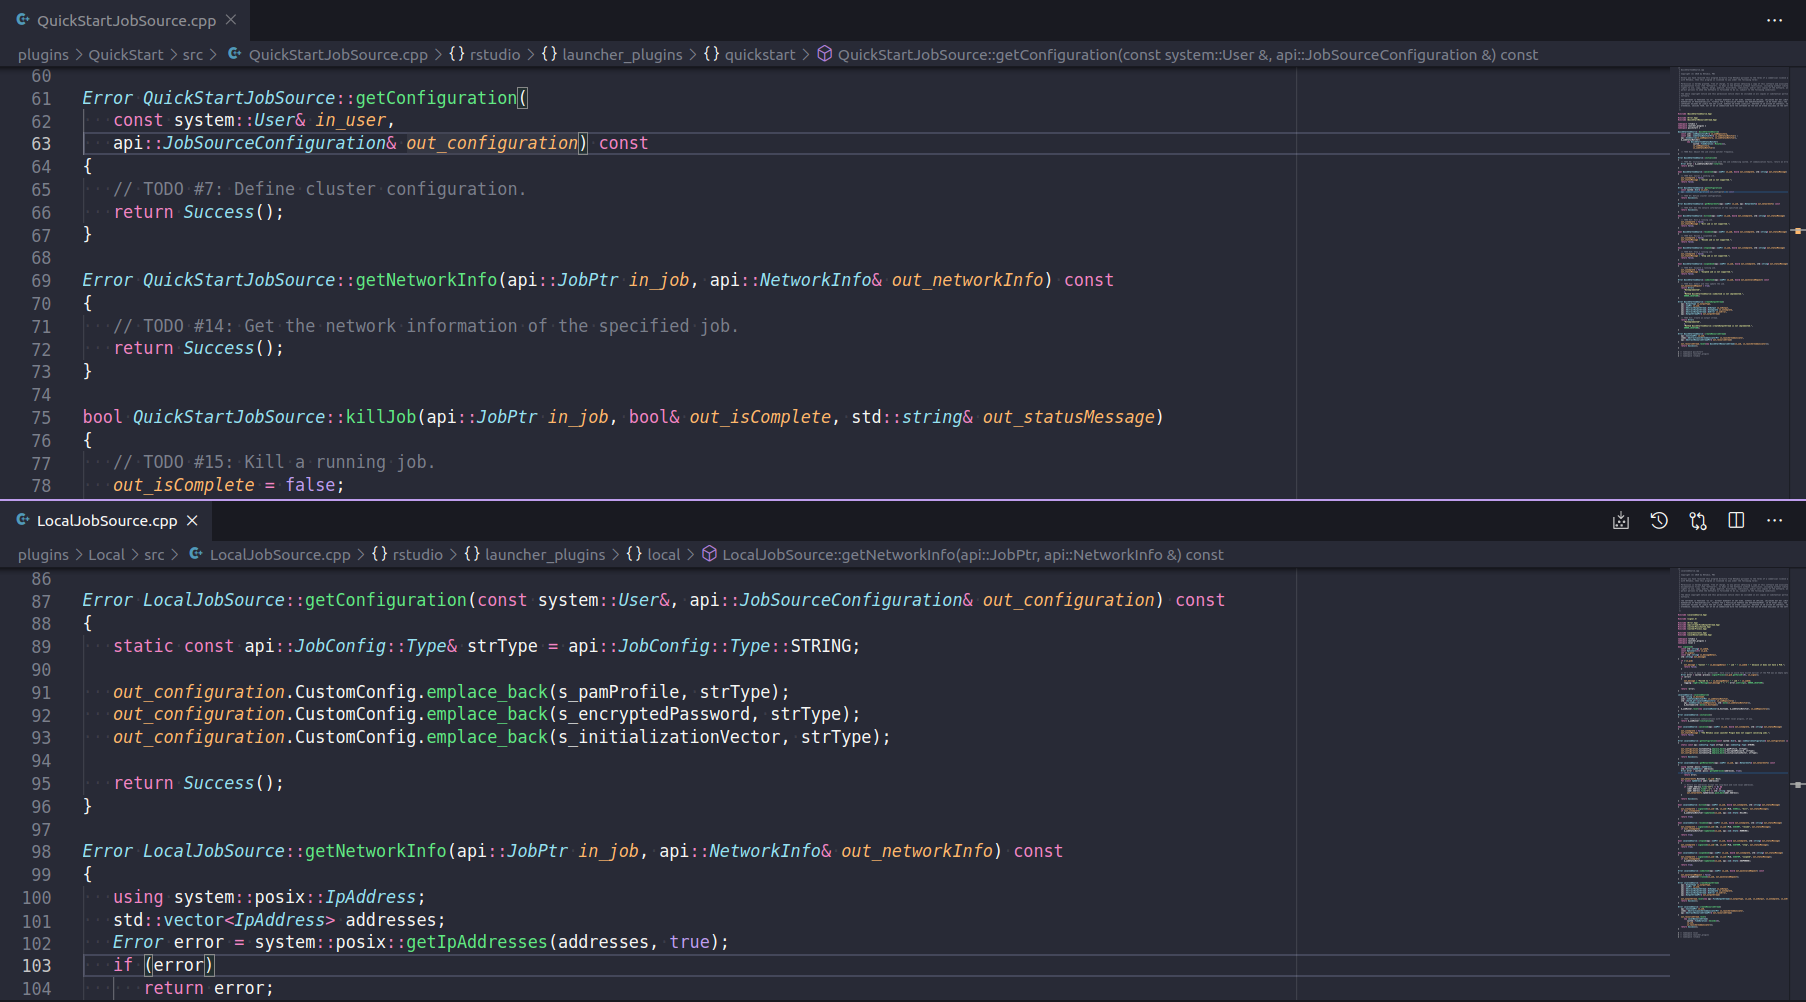Click the method symbol icon before getNetworkInfo breadcrumb
Image resolution: width=1806 pixels, height=1002 pixels.
pyautogui.click(x=709, y=554)
